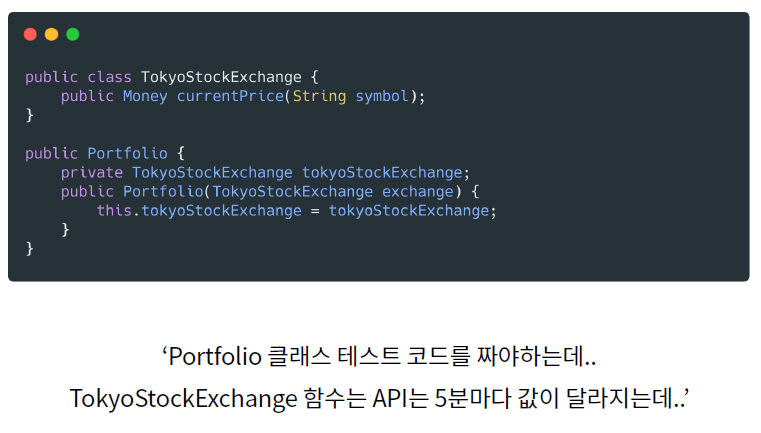761x433 pixels.
Task: Select the Money return type
Action: tap(145, 96)
